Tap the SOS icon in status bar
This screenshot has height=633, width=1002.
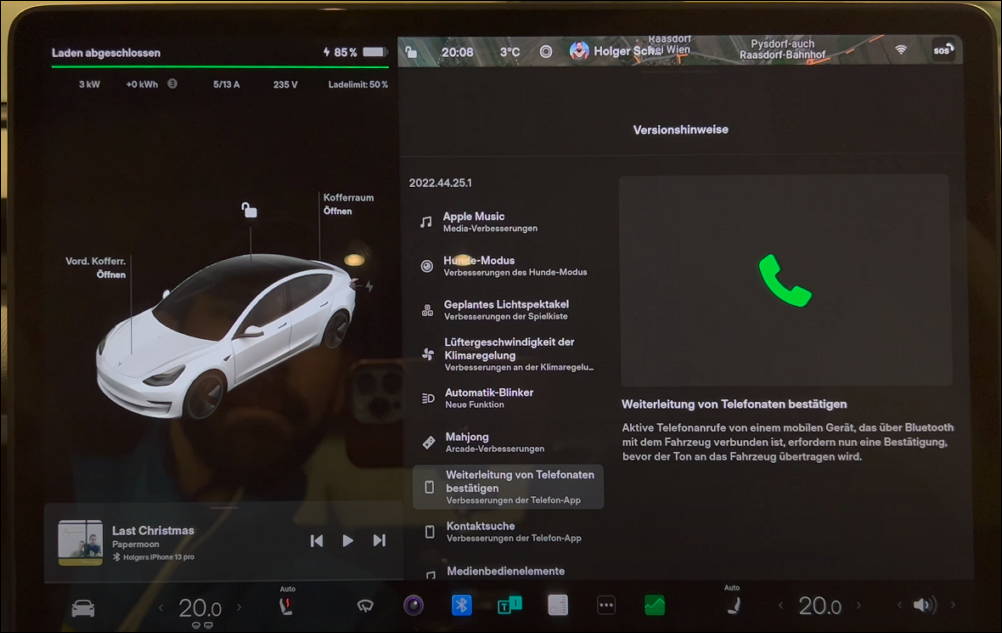(943, 50)
